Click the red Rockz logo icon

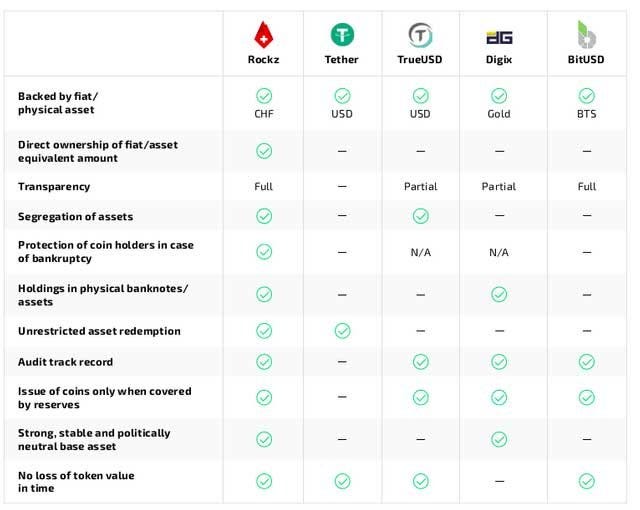(x=264, y=35)
